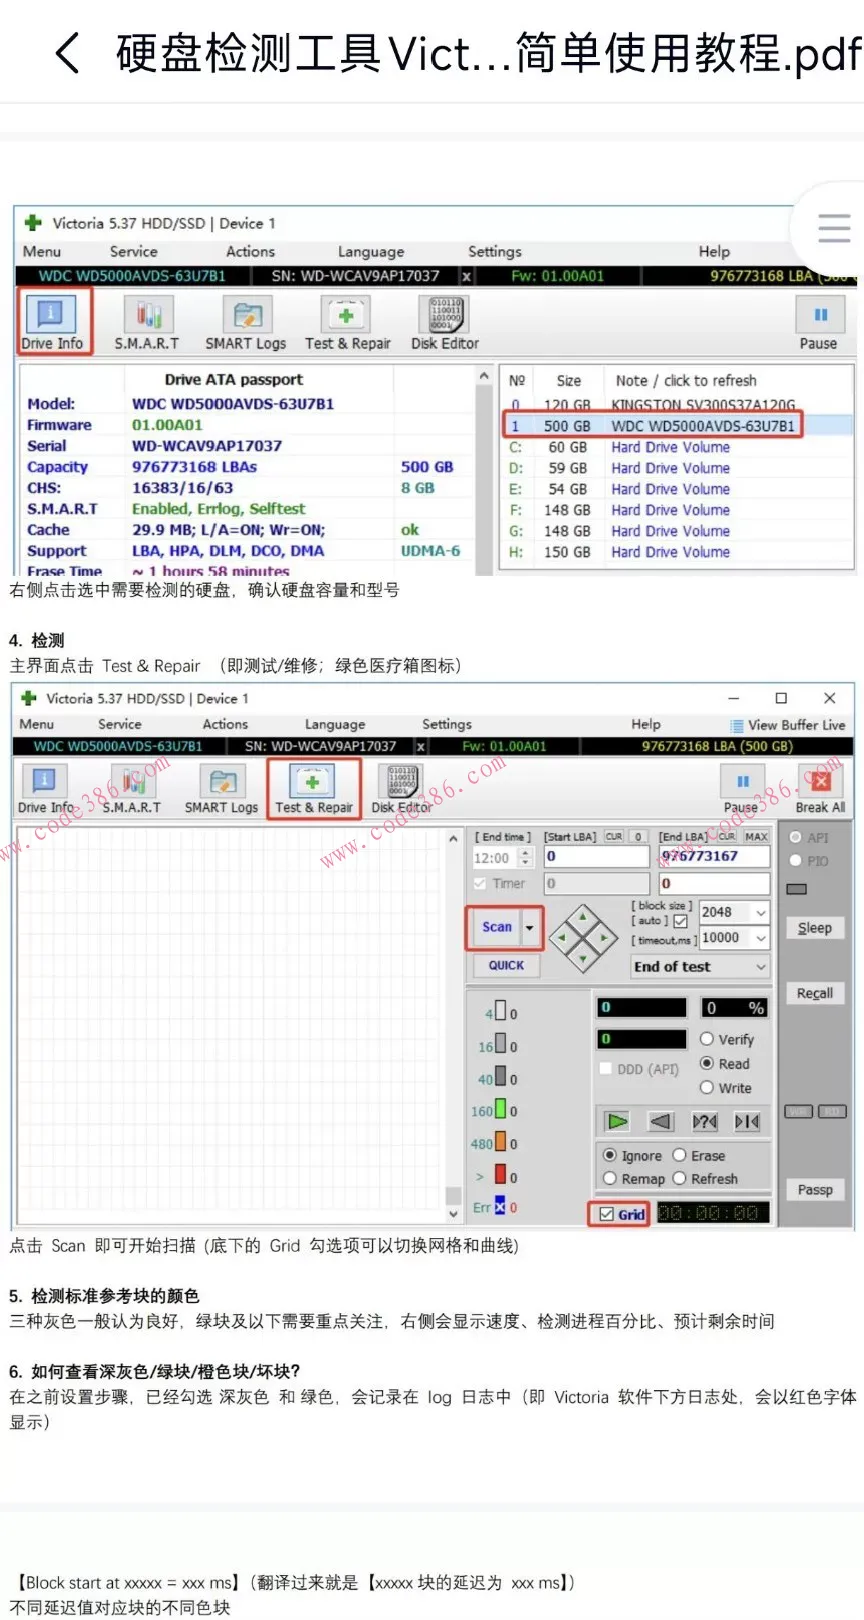The height and width of the screenshot is (1620, 864).
Task: Select the C: 60 GB Hard Drive Volume row
Action: point(677,447)
